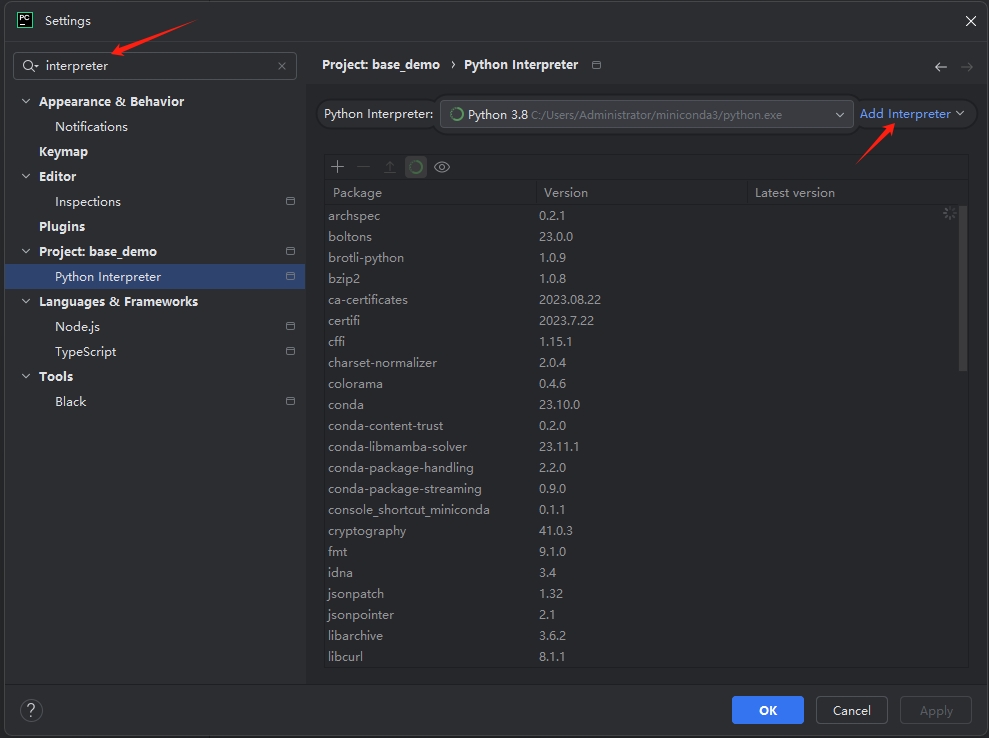Click the project-level icon beside breadcrumb
Screen dimensions: 989x738
click(x=596, y=65)
